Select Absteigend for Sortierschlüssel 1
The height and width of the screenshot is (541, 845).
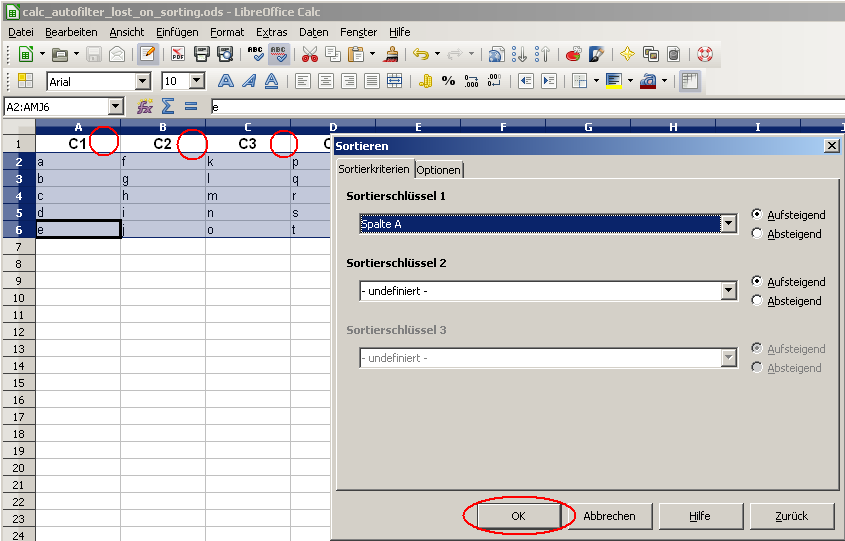pos(757,233)
